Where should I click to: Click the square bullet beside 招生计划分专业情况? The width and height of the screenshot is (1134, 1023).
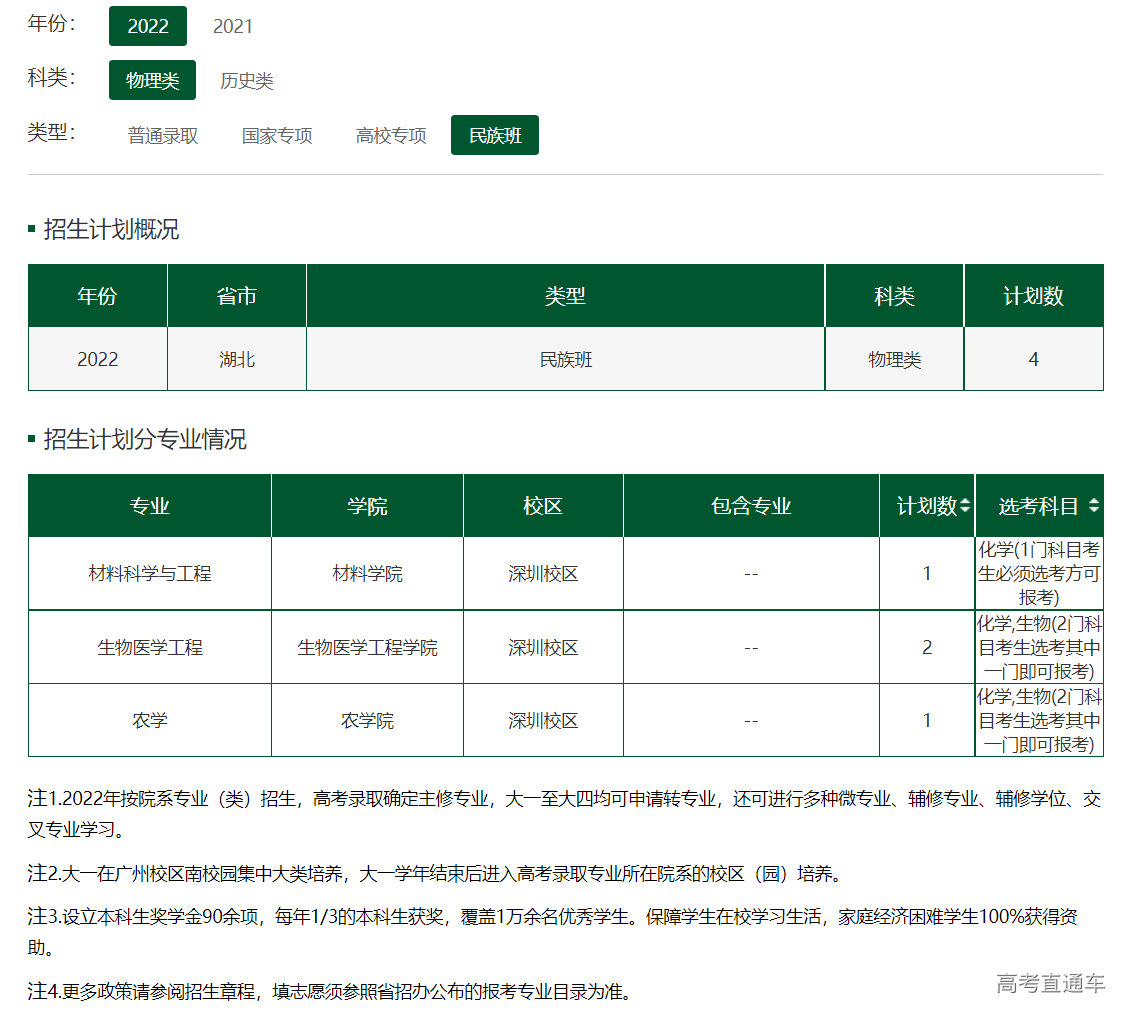click(x=33, y=439)
